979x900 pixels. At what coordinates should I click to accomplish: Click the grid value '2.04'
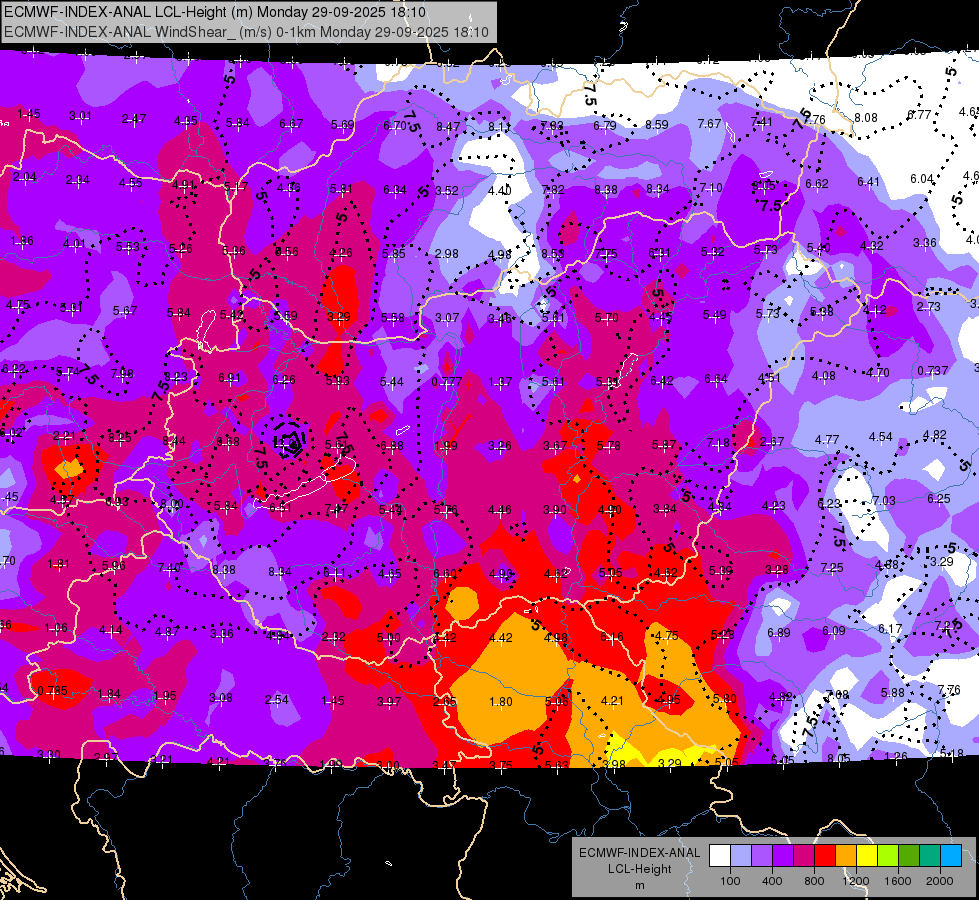[24, 177]
